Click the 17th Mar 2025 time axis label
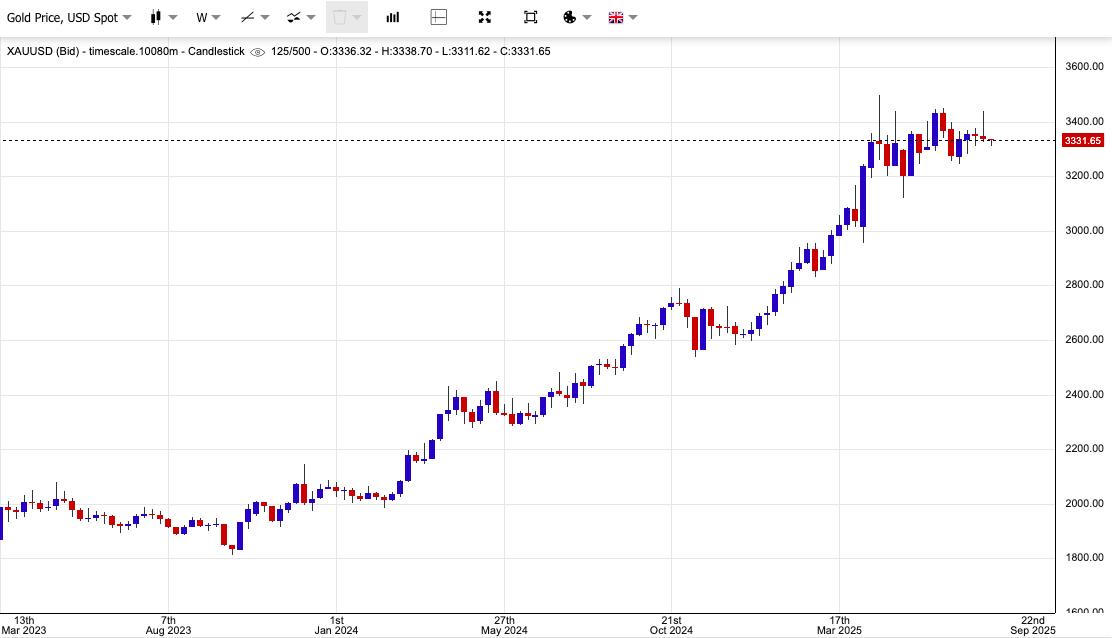Image resolution: width=1112 pixels, height=638 pixels. 839,625
